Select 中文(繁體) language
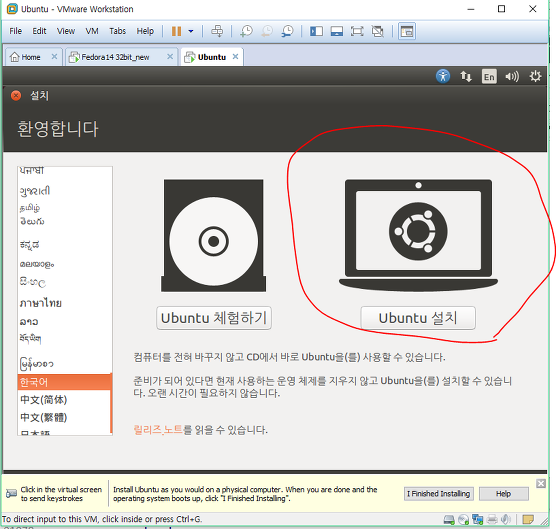The height and width of the screenshot is (529, 556). tap(44, 417)
